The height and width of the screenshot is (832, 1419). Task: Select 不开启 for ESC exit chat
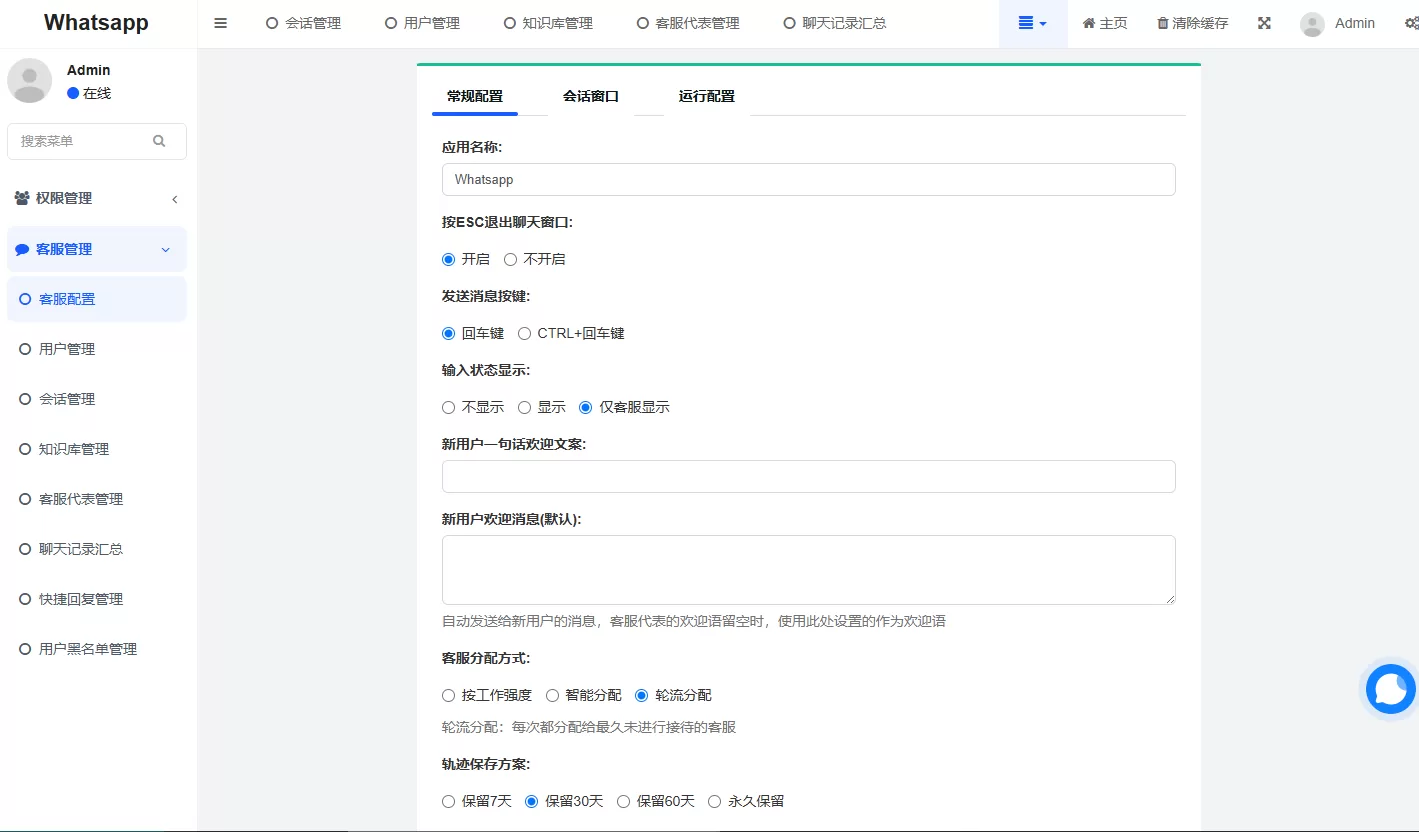pos(510,259)
